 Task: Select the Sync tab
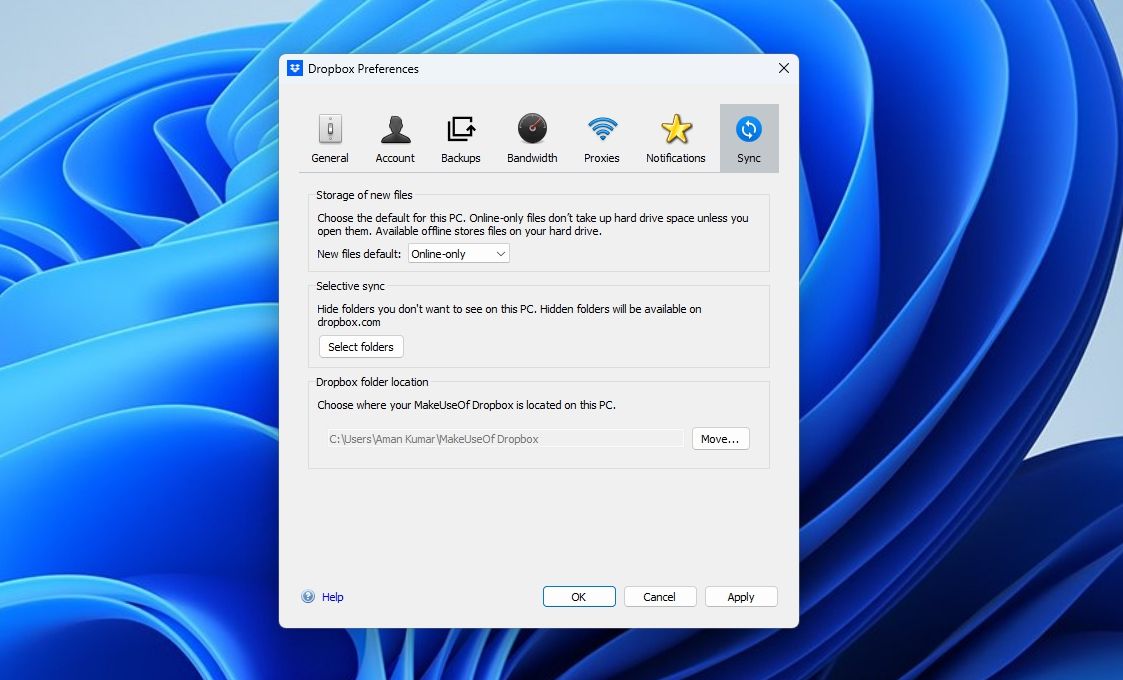[749, 139]
